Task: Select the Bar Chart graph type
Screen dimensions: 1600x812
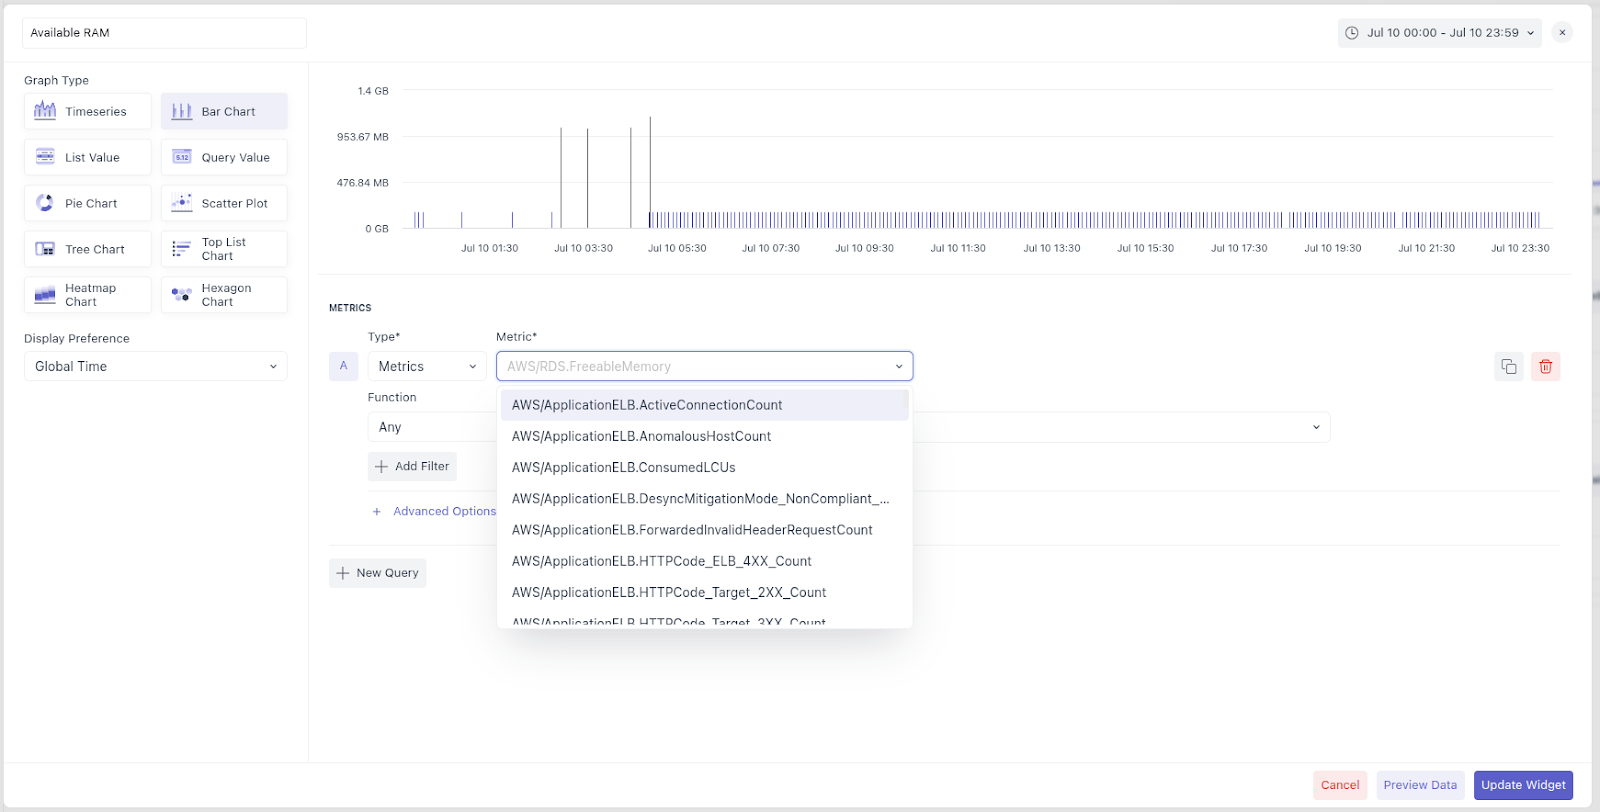Action: pyautogui.click(x=224, y=111)
